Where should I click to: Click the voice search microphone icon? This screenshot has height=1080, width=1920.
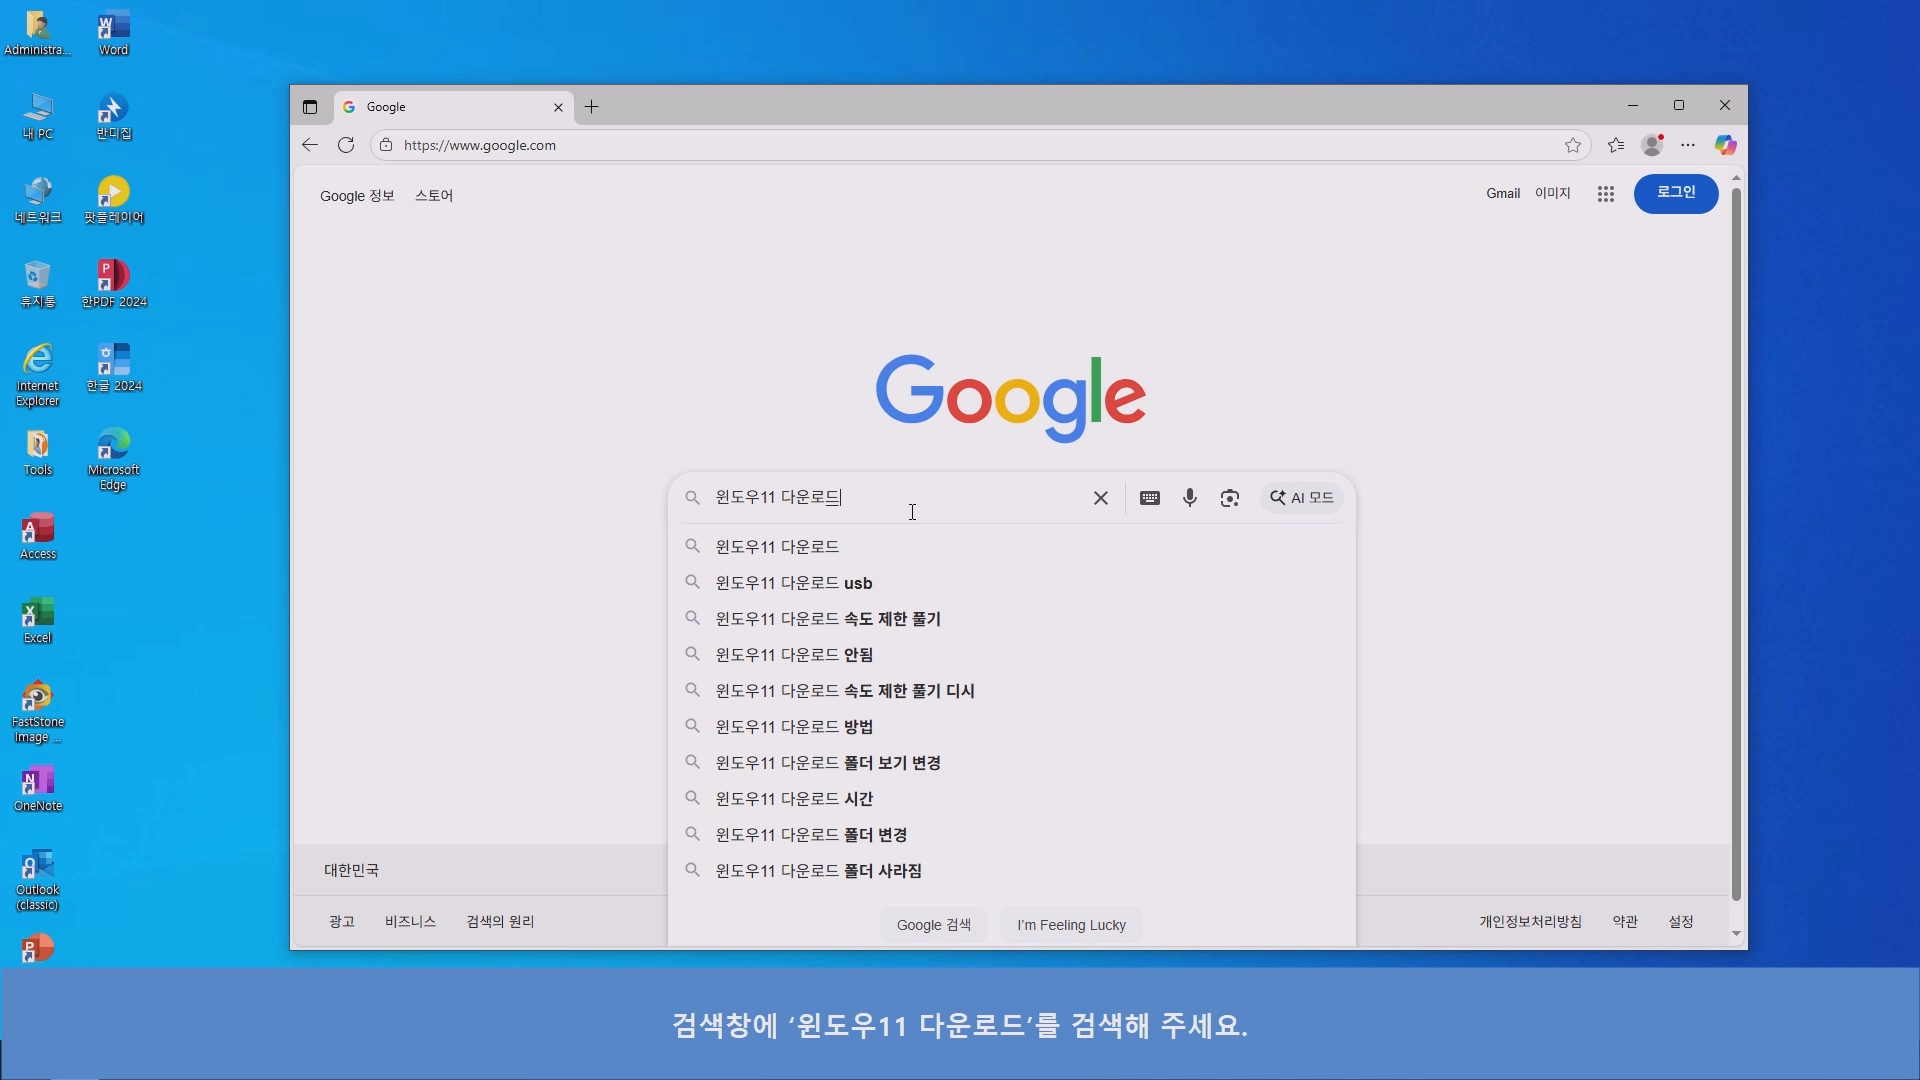1189,498
